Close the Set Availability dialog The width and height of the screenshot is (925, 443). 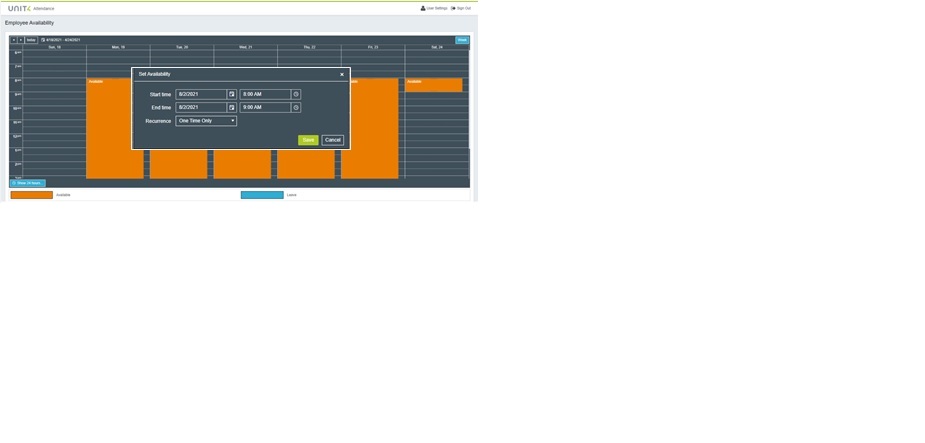pos(342,74)
